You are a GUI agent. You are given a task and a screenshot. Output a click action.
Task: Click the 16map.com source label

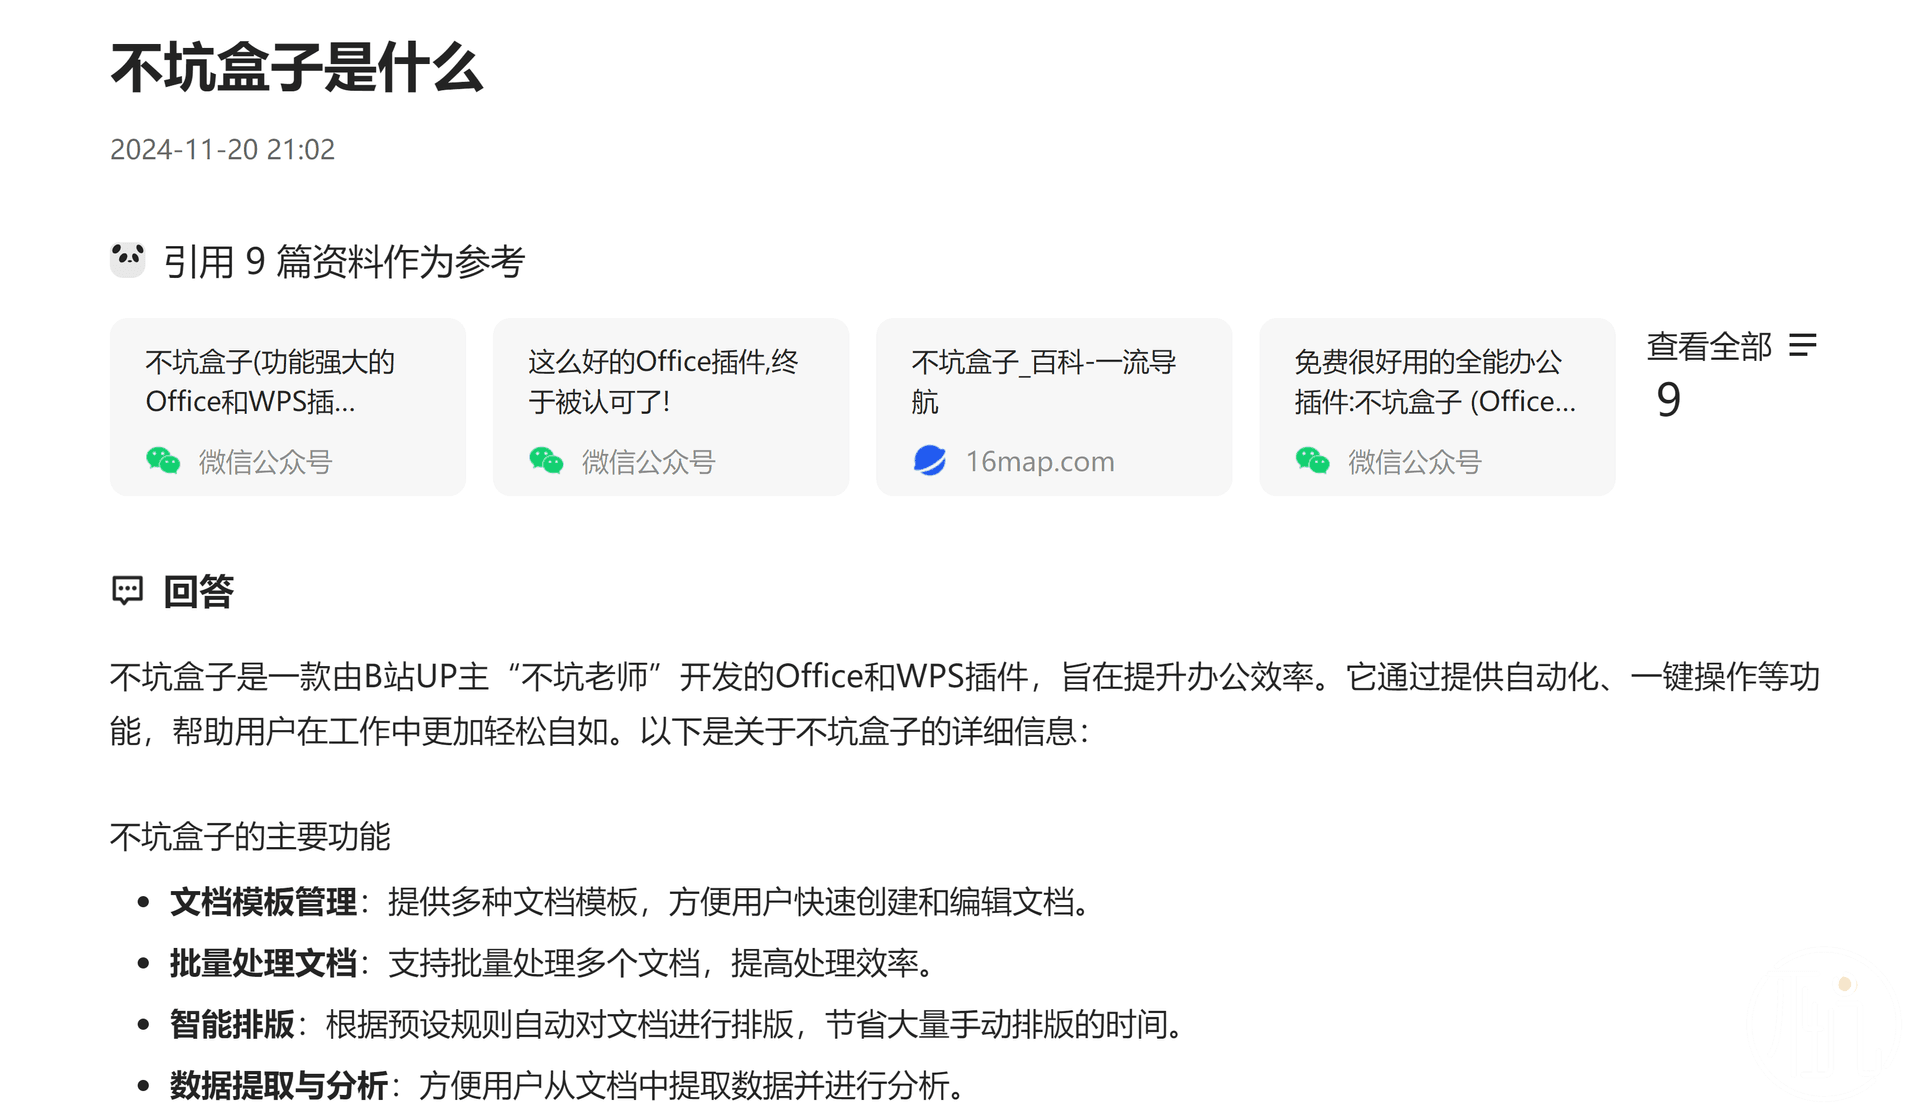click(x=1040, y=461)
